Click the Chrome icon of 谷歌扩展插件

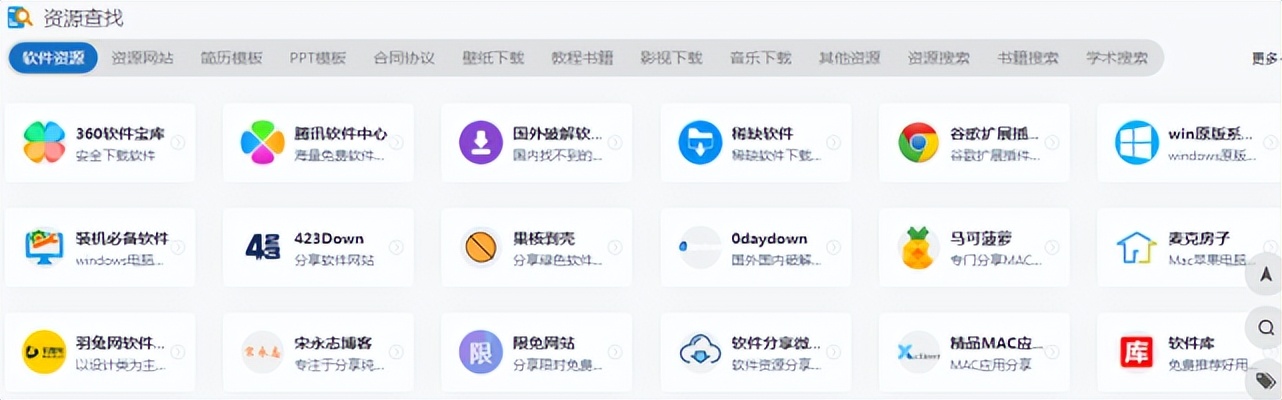click(918, 143)
